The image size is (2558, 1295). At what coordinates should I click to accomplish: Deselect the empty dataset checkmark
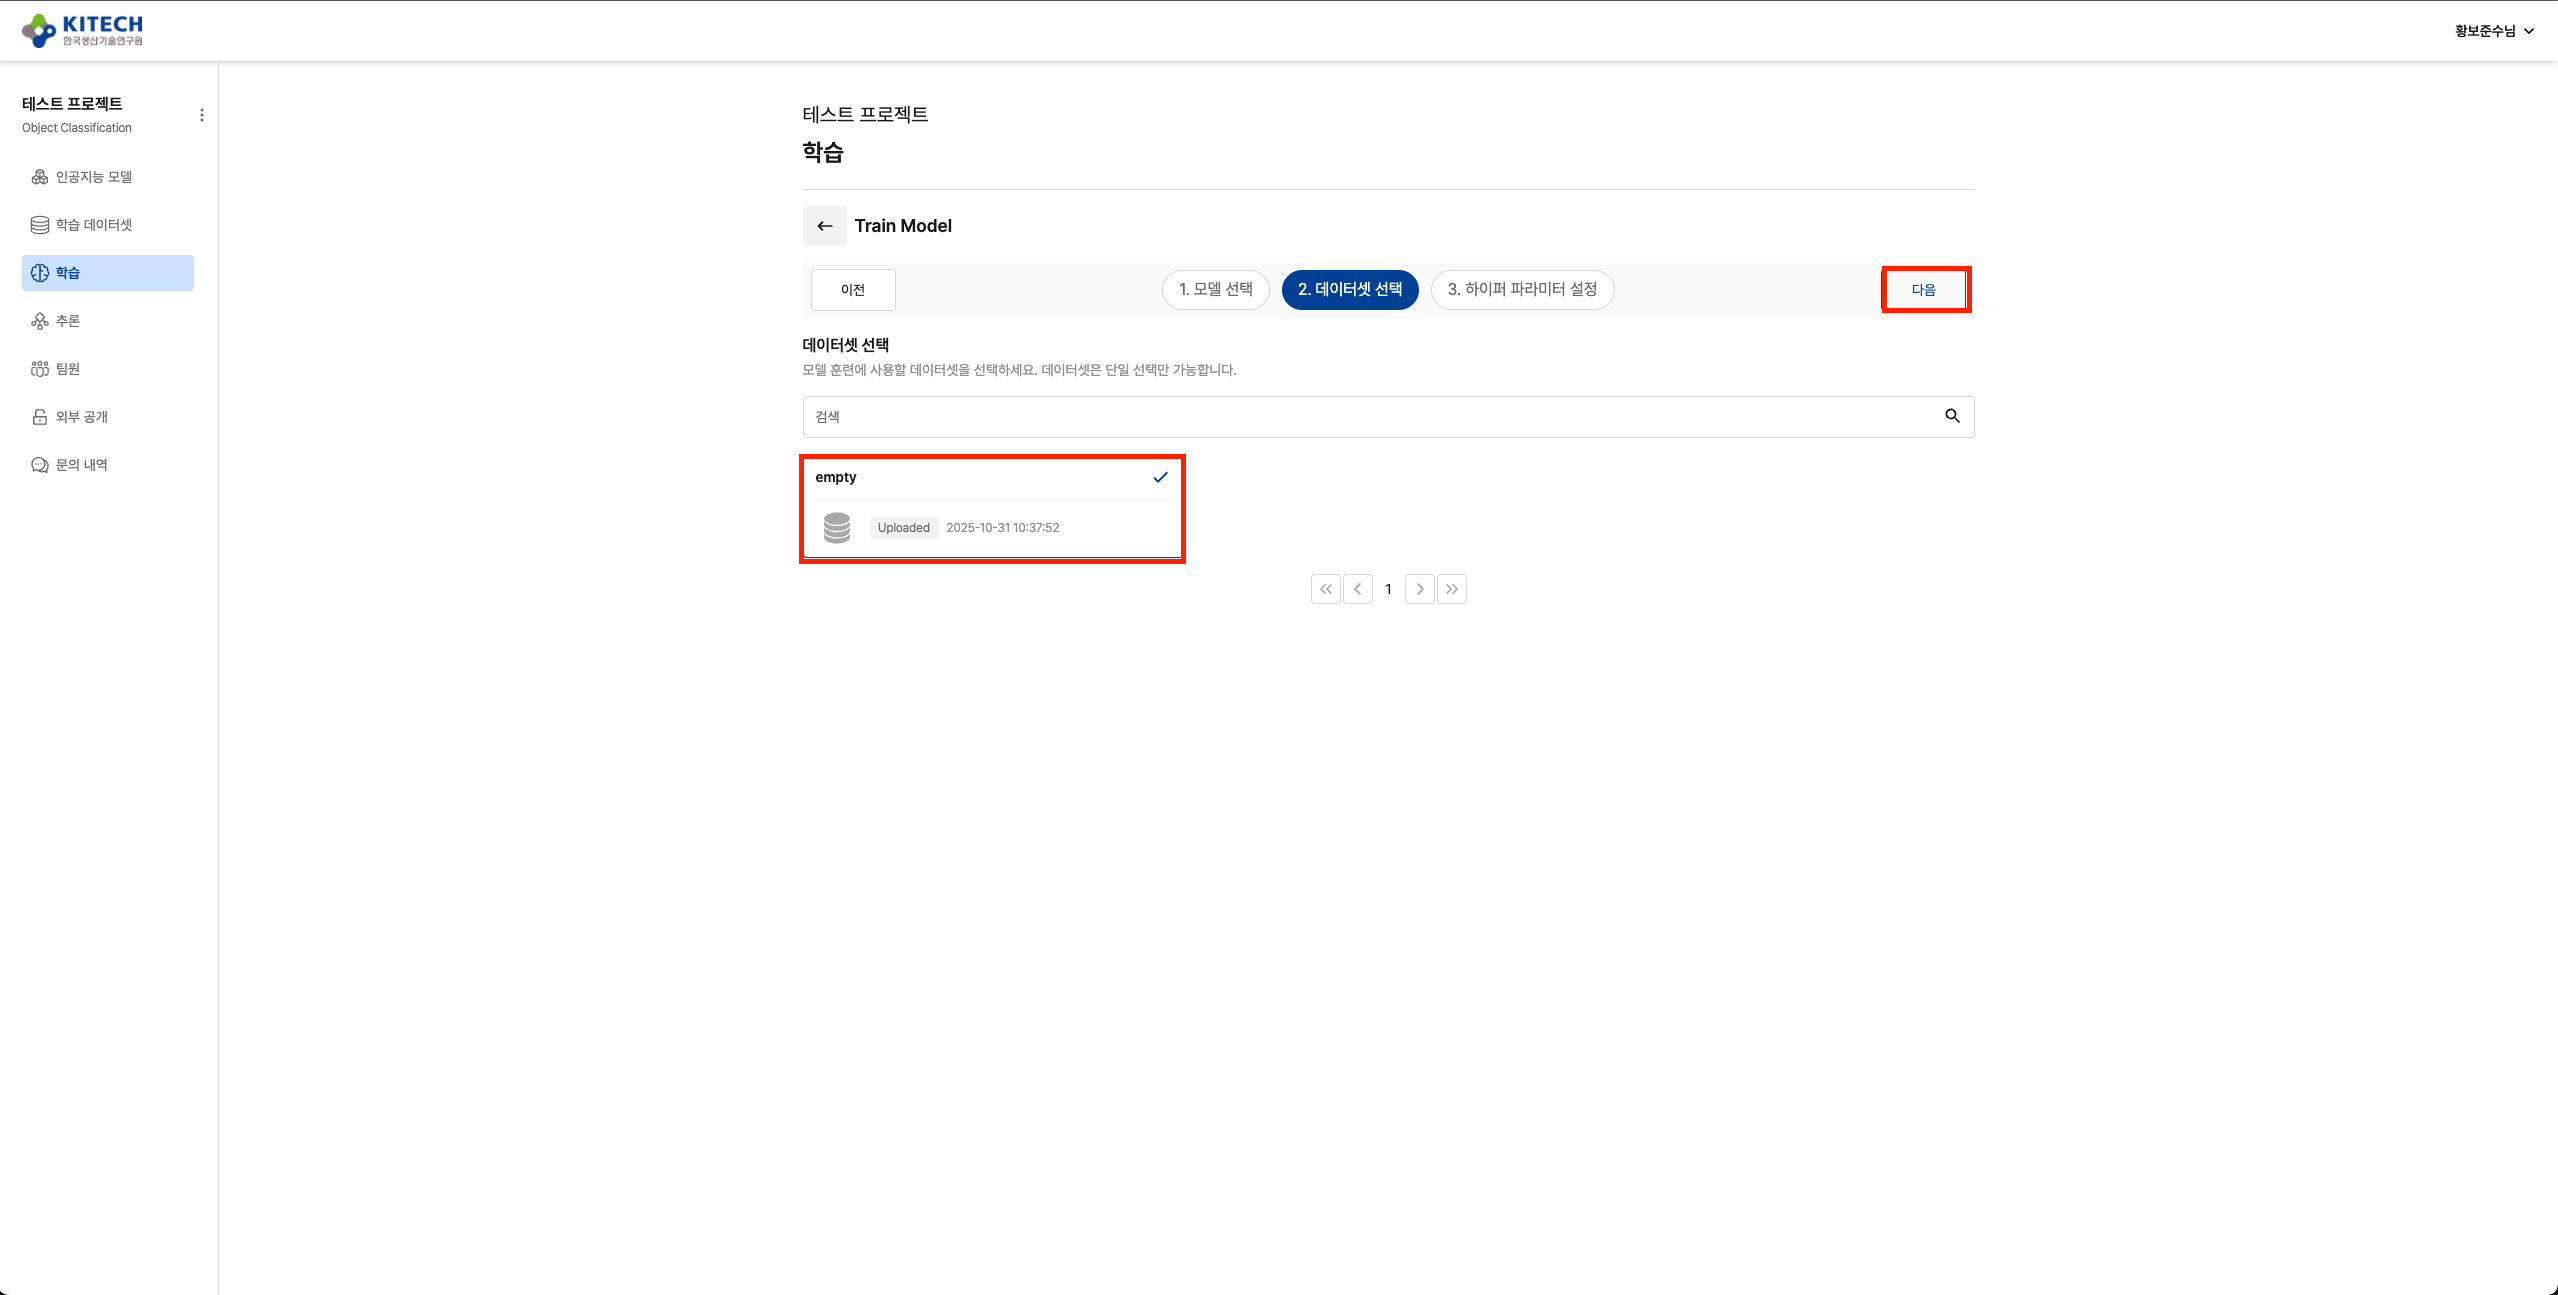tap(1159, 477)
